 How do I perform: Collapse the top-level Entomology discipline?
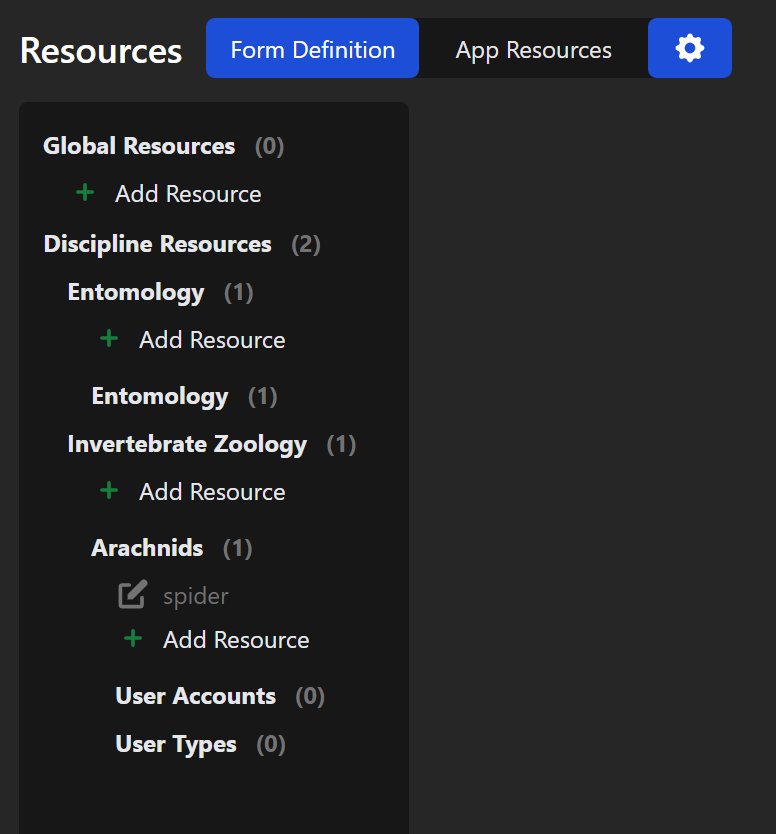pos(161,292)
